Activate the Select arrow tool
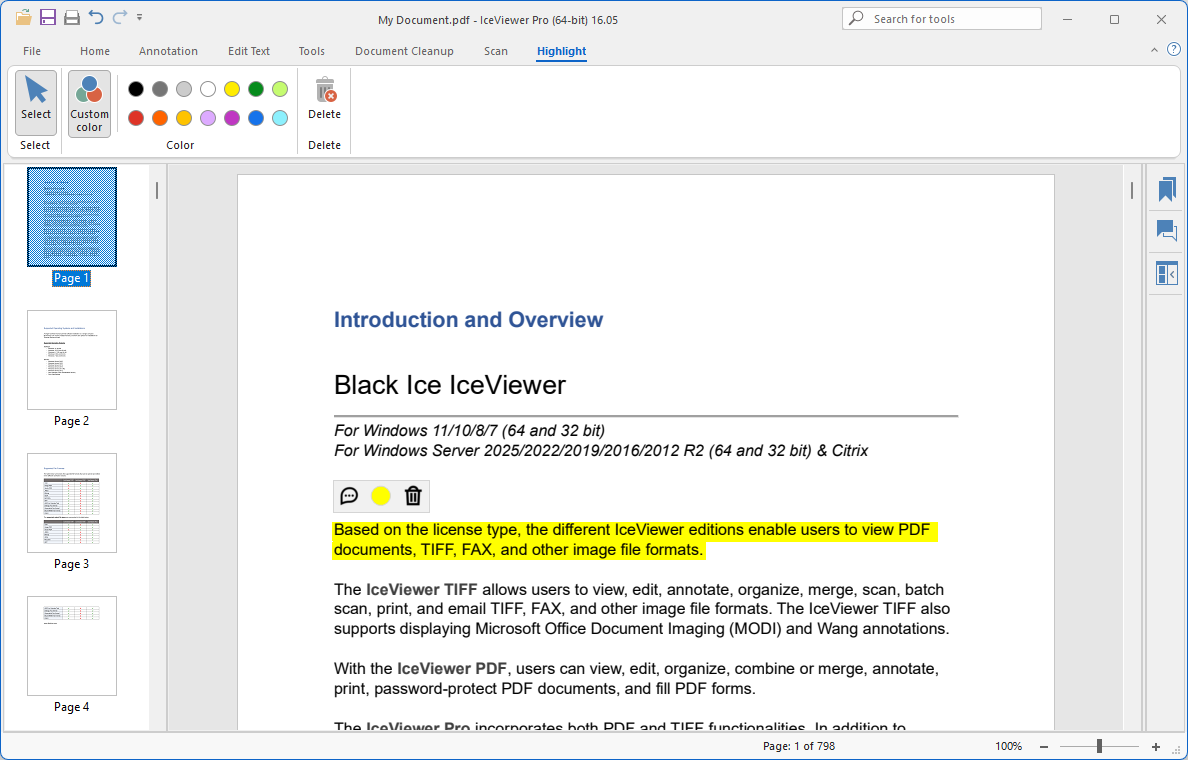 tap(36, 103)
